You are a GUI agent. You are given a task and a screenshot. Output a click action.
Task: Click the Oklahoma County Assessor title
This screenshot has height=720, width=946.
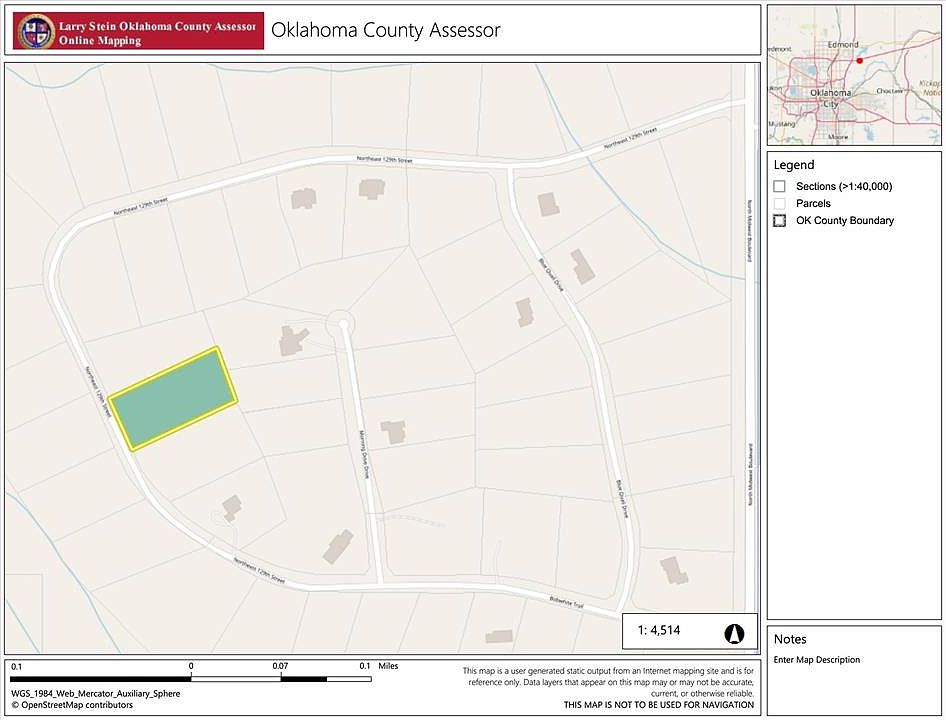(385, 30)
